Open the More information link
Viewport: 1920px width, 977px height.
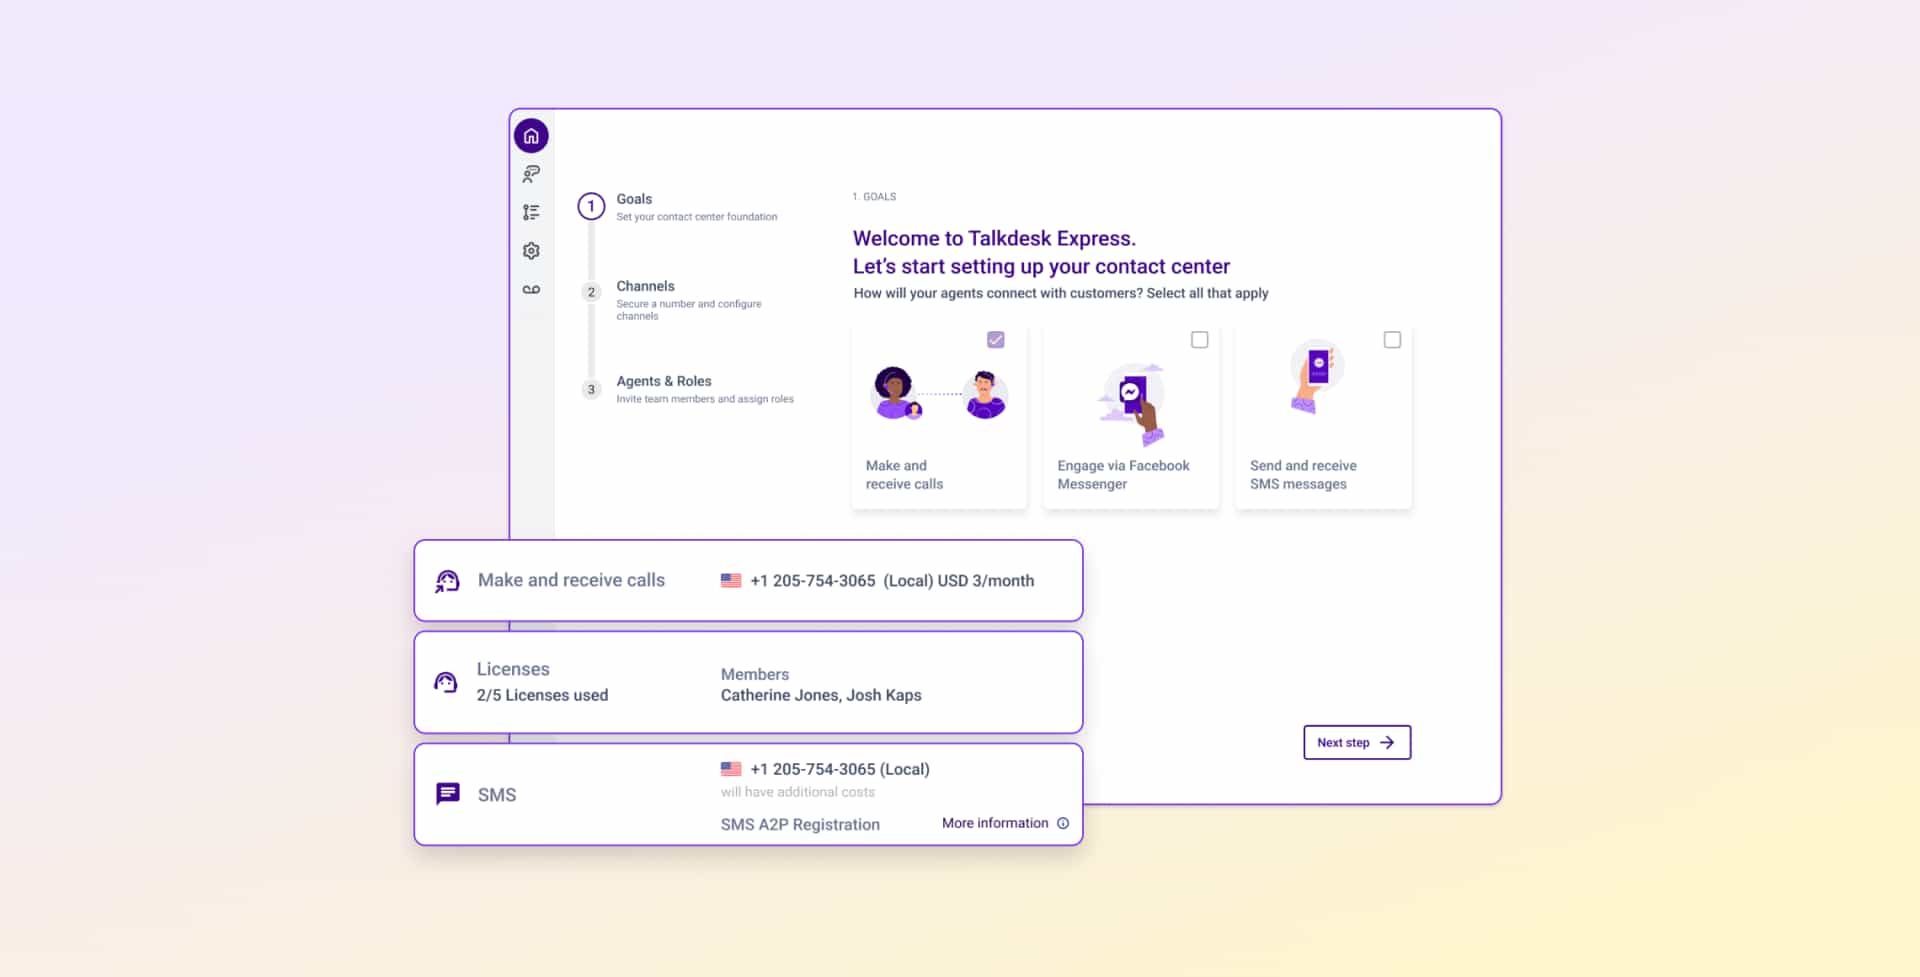994,823
